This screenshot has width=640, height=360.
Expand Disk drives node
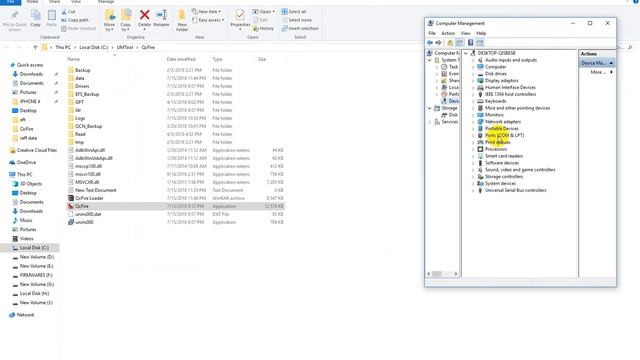click(x=473, y=74)
